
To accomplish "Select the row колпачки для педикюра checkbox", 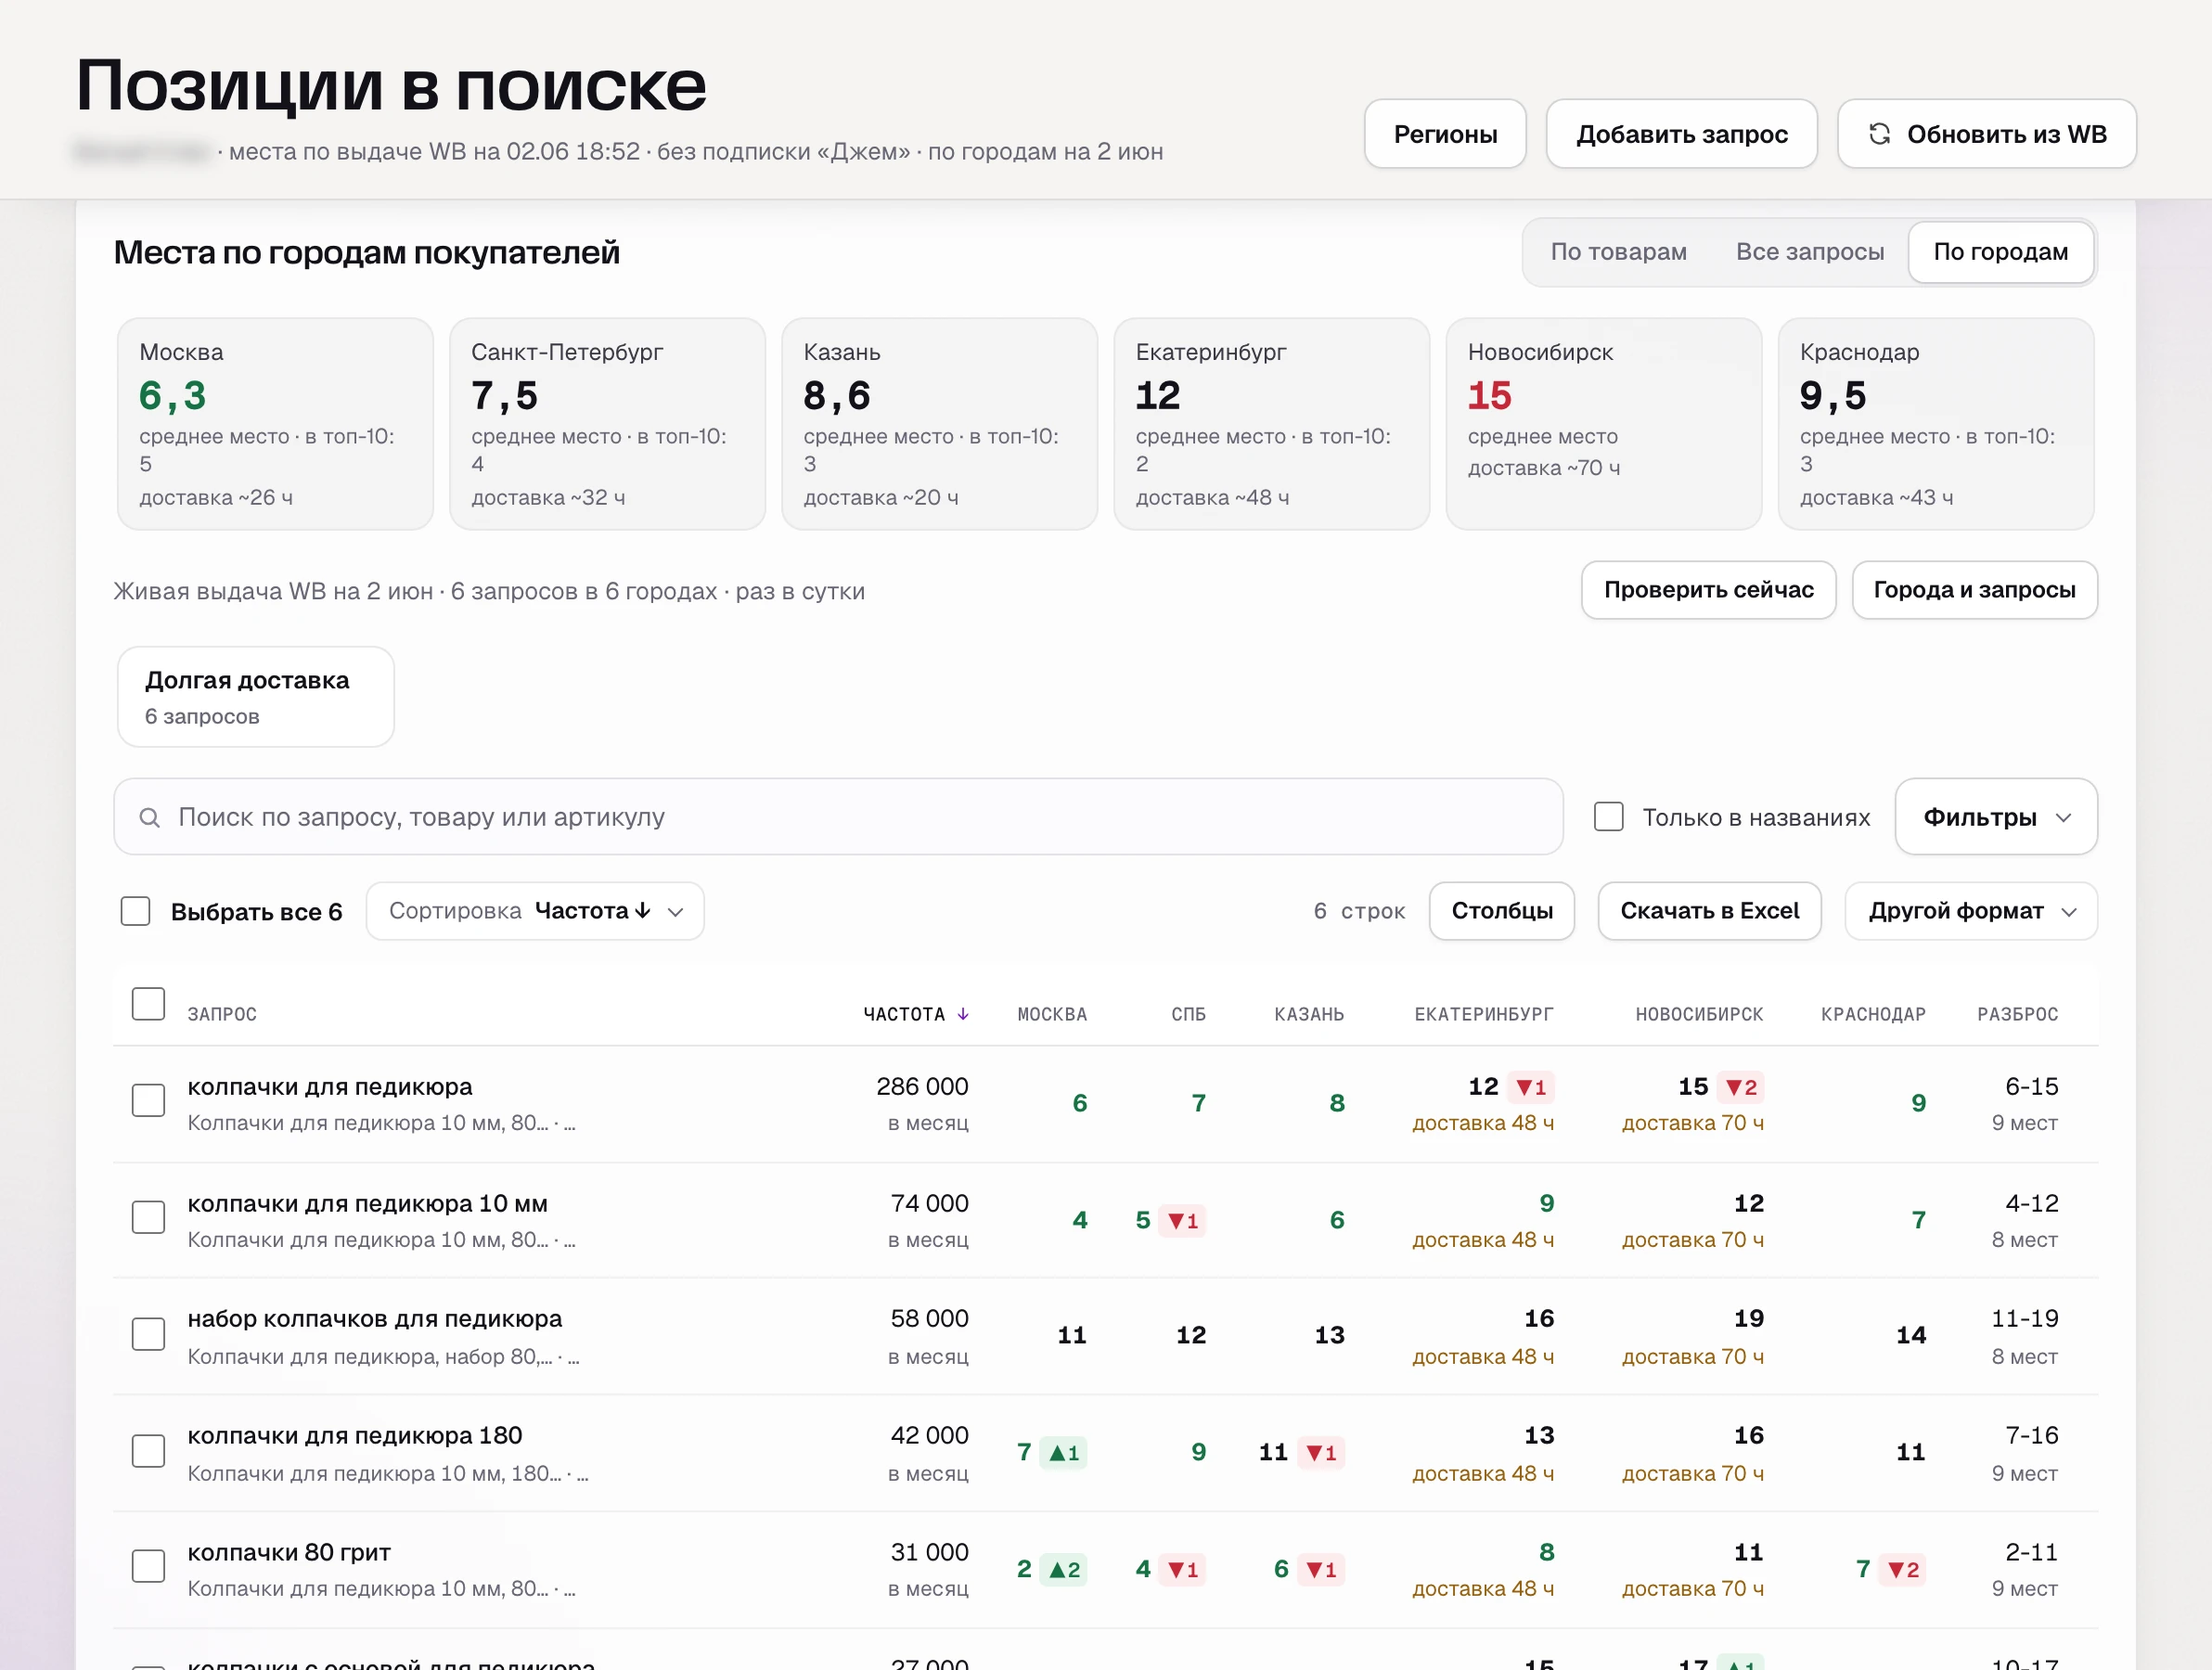I will point(148,1101).
